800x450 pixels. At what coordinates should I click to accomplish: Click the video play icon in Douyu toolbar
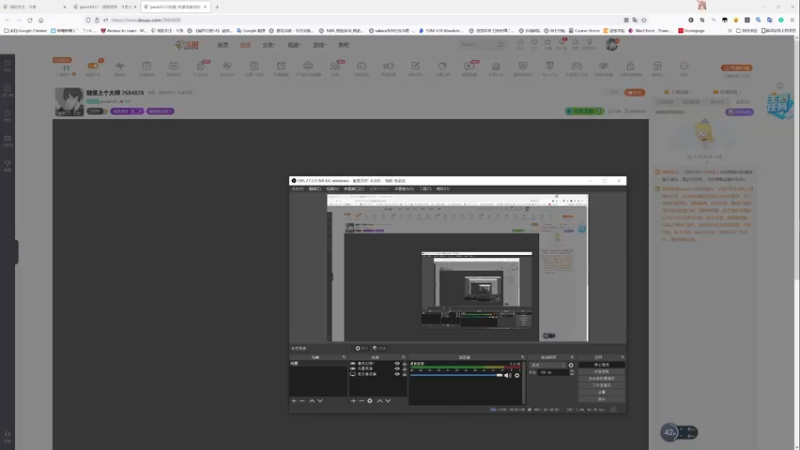[x=468, y=66]
